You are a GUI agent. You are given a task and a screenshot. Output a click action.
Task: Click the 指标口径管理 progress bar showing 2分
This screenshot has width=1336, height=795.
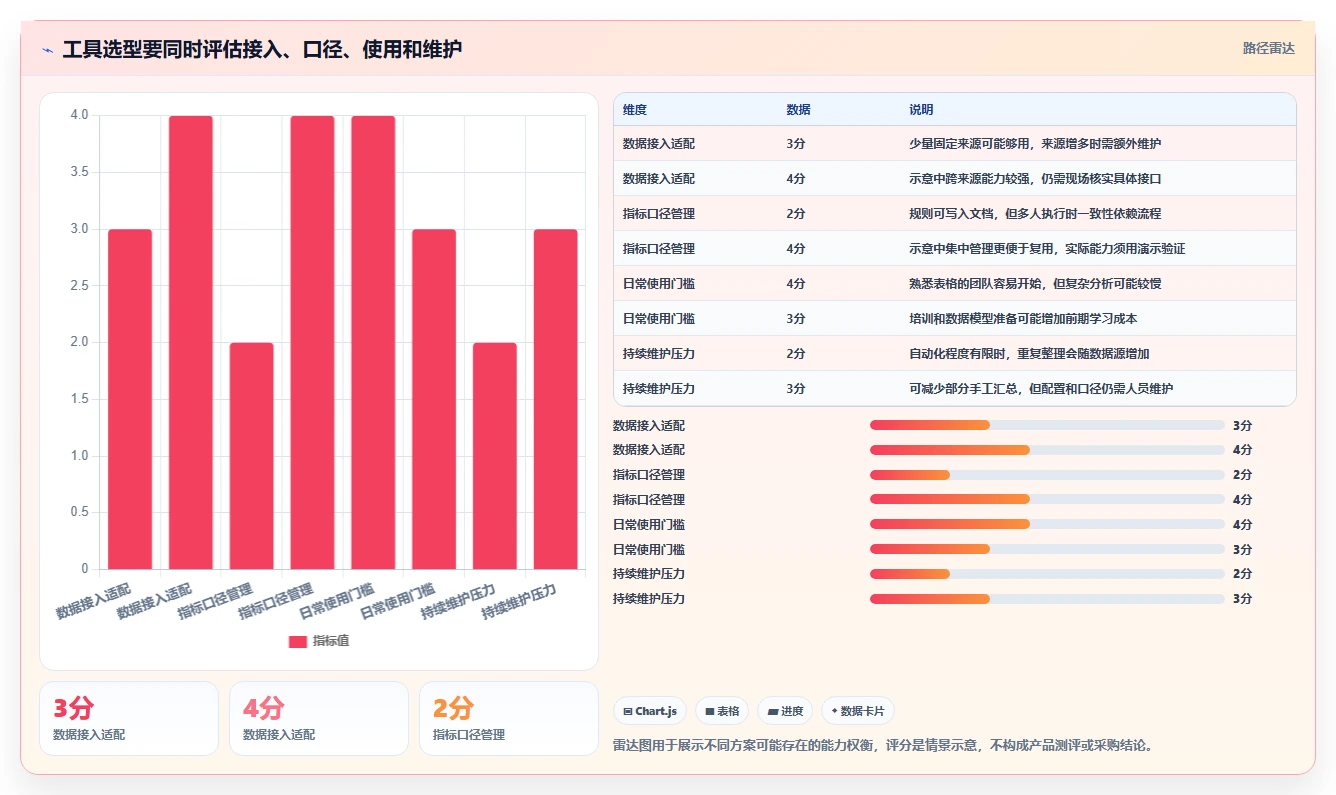(x=1047, y=475)
